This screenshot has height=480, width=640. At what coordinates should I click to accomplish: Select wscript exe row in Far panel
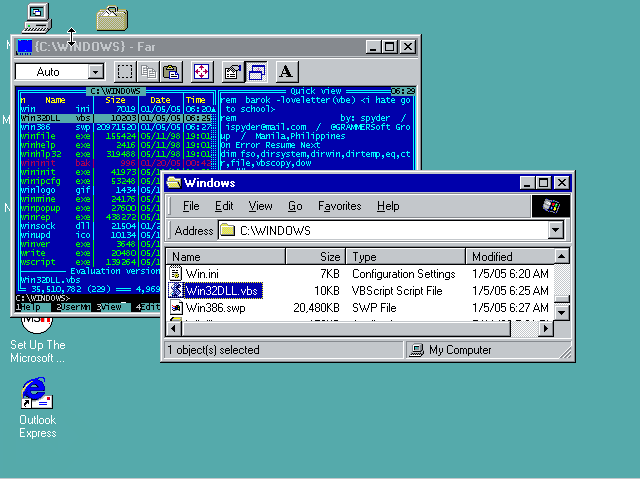[x=91, y=262]
